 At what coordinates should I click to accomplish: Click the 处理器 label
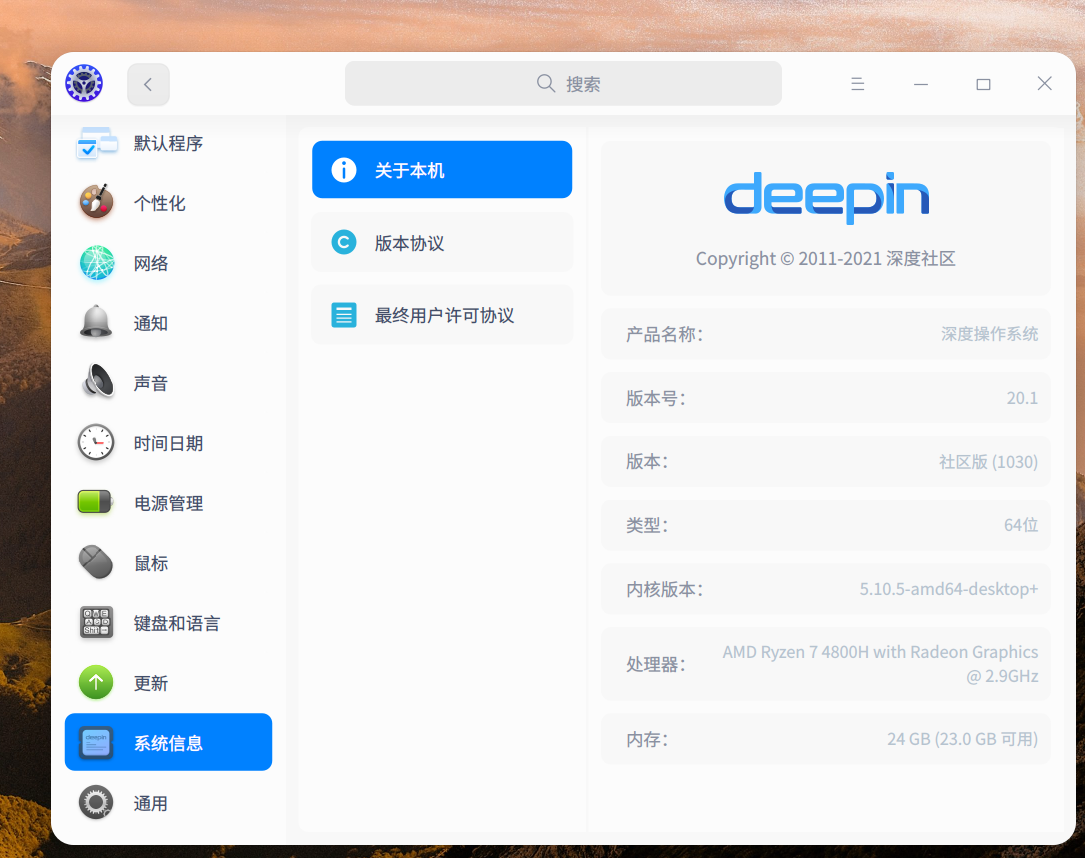(655, 664)
